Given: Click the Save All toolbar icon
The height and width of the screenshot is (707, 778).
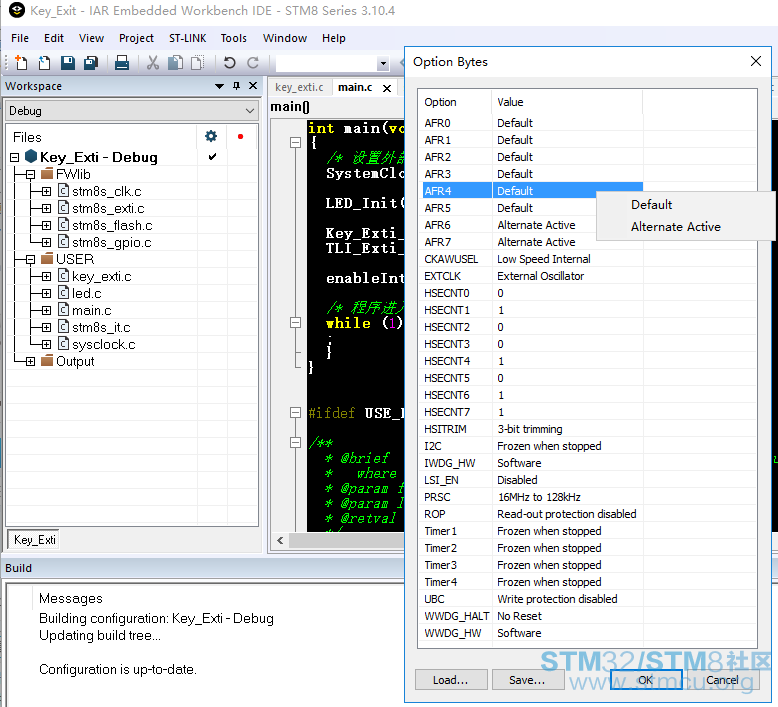Looking at the screenshot, I should [x=91, y=63].
